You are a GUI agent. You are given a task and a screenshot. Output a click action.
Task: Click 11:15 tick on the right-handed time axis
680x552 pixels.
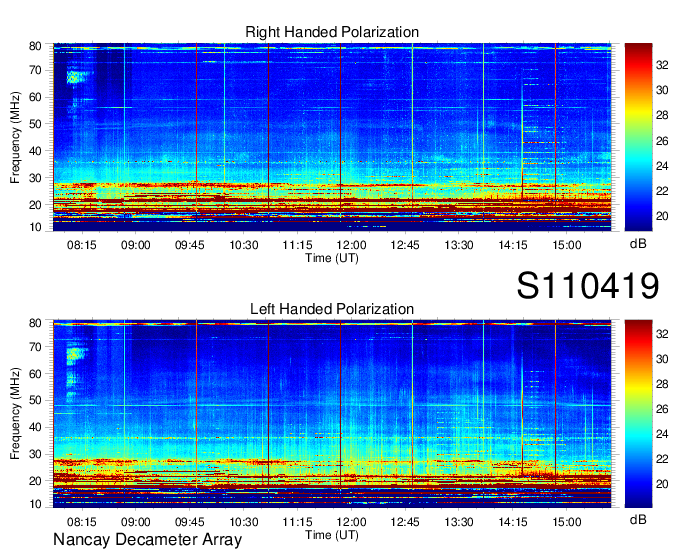[298, 245]
